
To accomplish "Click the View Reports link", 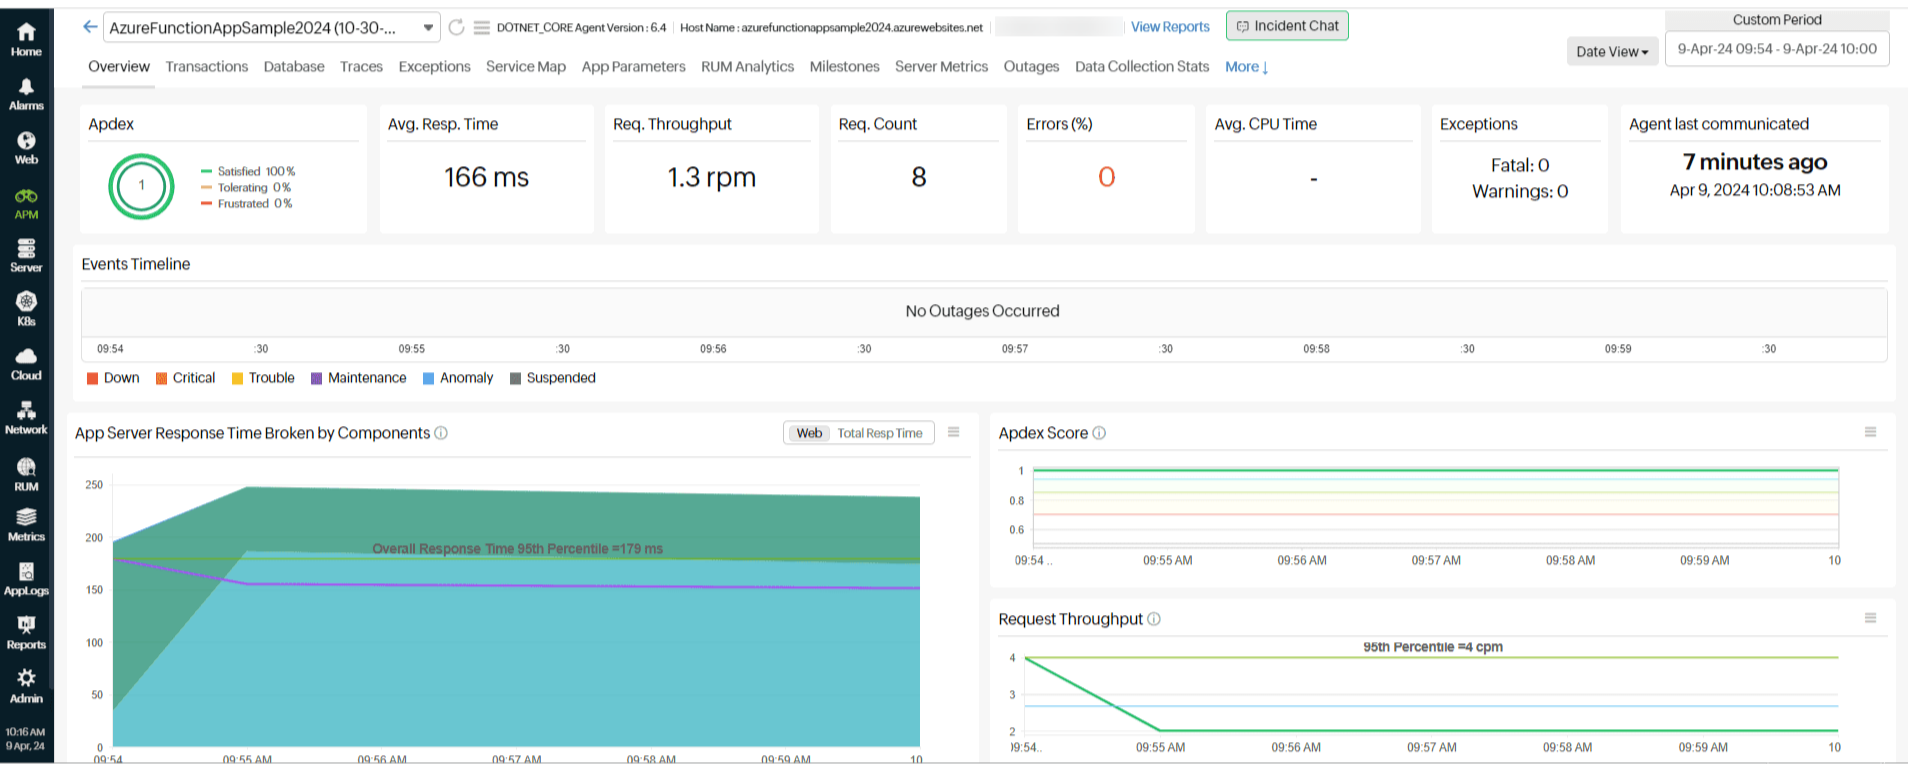I will click(1170, 27).
